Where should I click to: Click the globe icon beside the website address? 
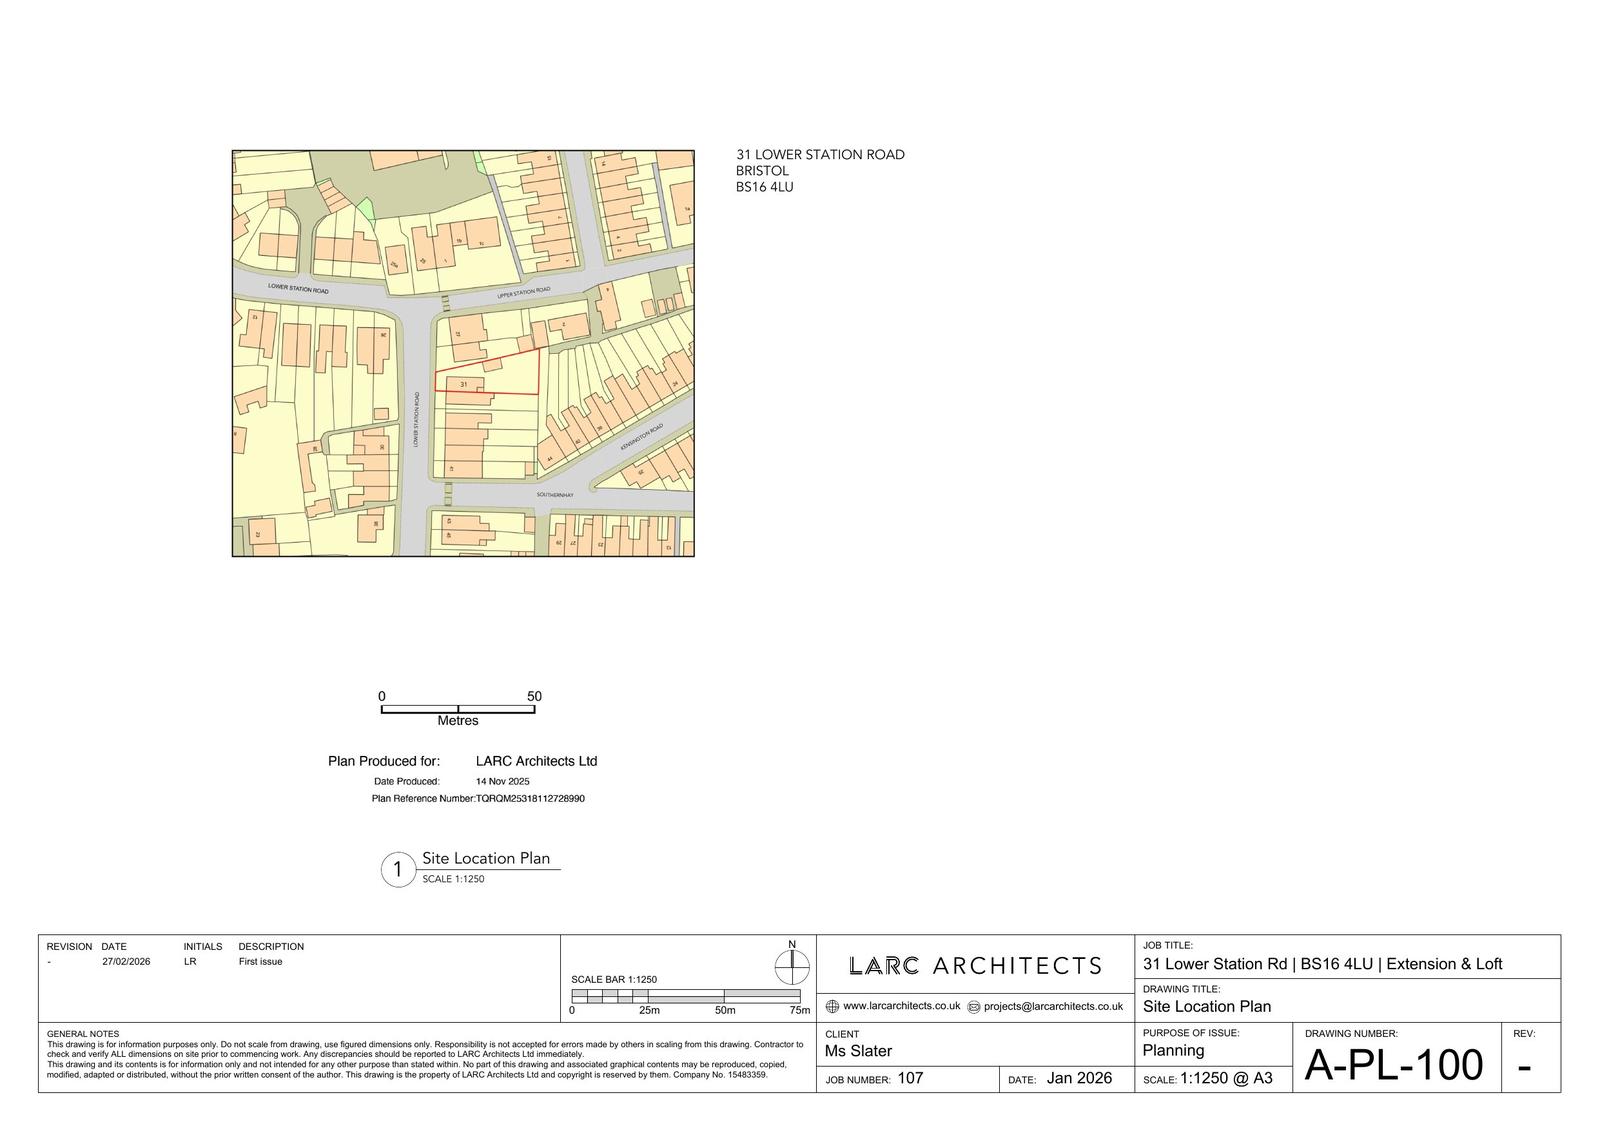tap(832, 1007)
